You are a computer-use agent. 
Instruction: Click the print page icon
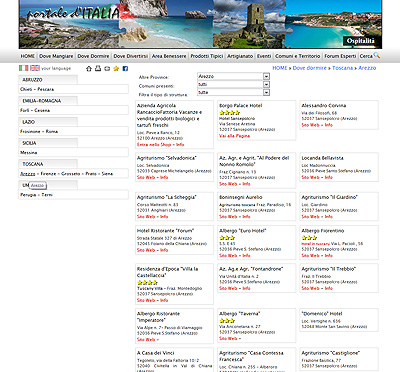click(98, 68)
